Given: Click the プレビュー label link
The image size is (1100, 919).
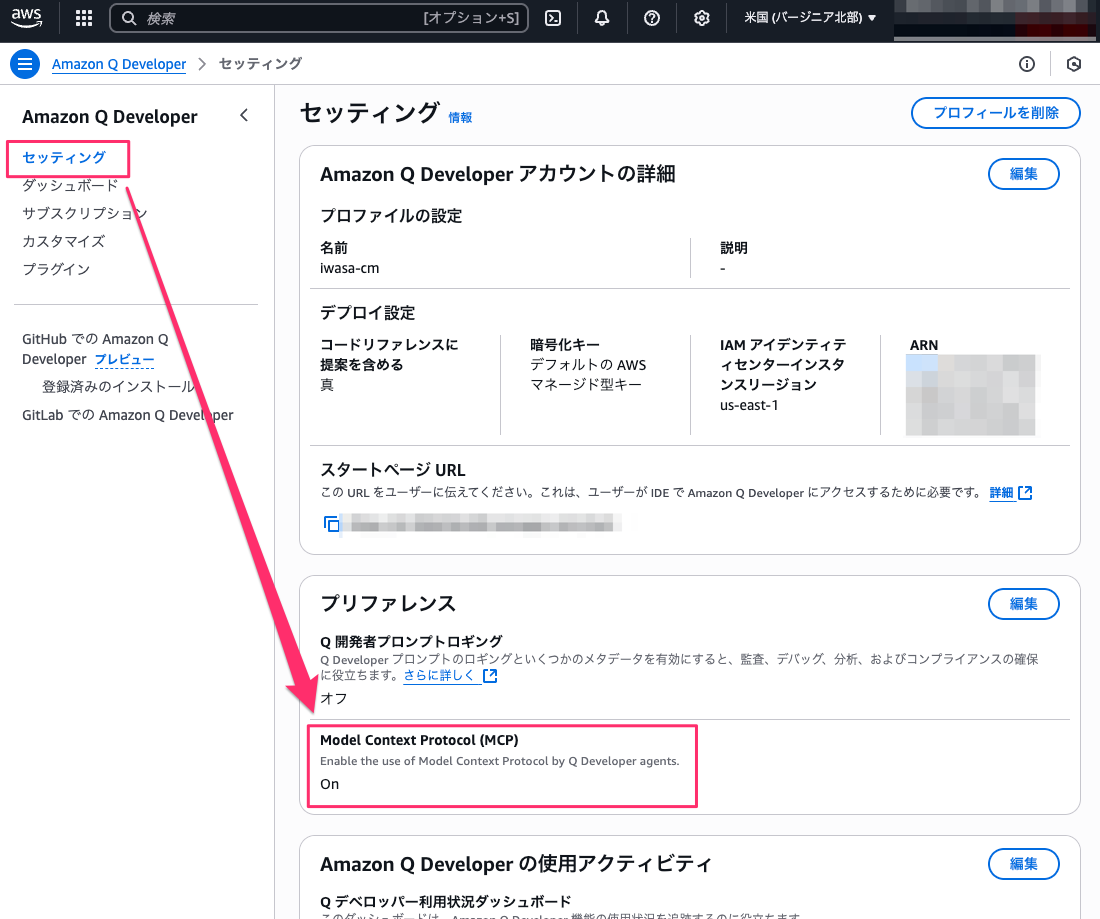Looking at the screenshot, I should tap(124, 360).
